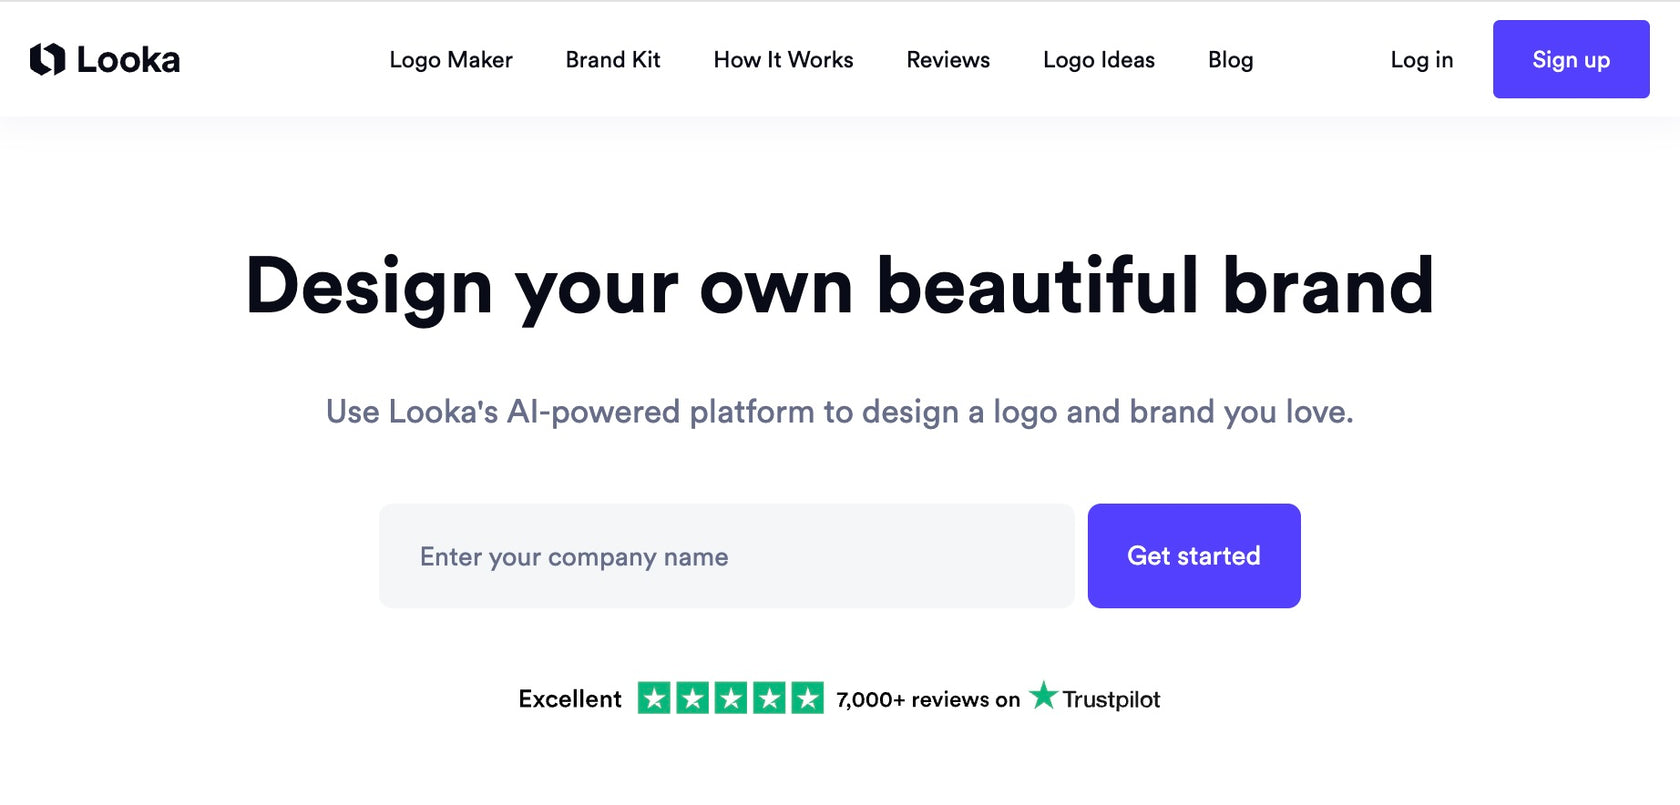Click the Excellent rating label
This screenshot has height=805, width=1680.
tap(570, 699)
